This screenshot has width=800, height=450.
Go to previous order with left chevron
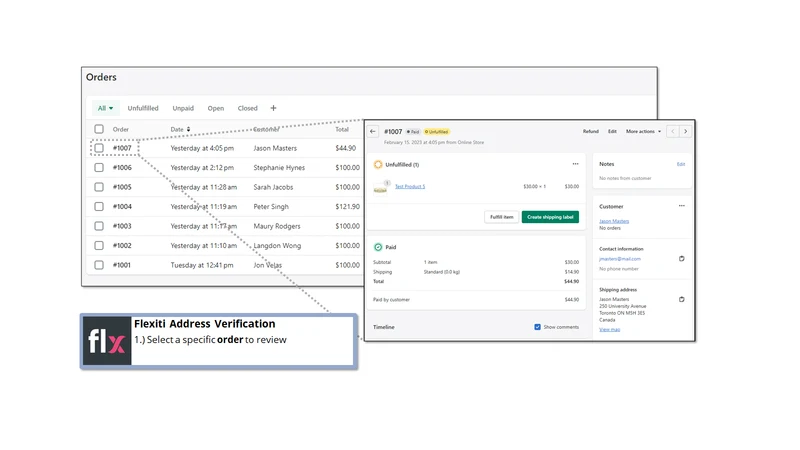tap(672, 131)
